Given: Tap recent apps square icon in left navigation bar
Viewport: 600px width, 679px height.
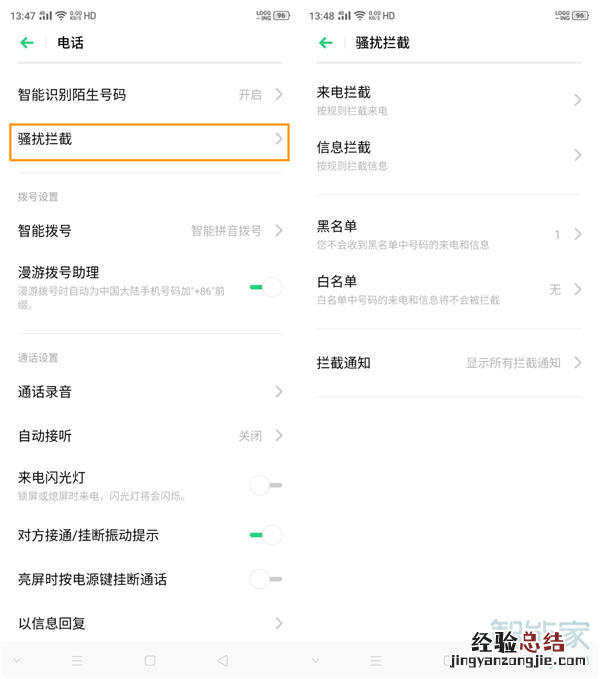Looking at the screenshot, I should (150, 661).
